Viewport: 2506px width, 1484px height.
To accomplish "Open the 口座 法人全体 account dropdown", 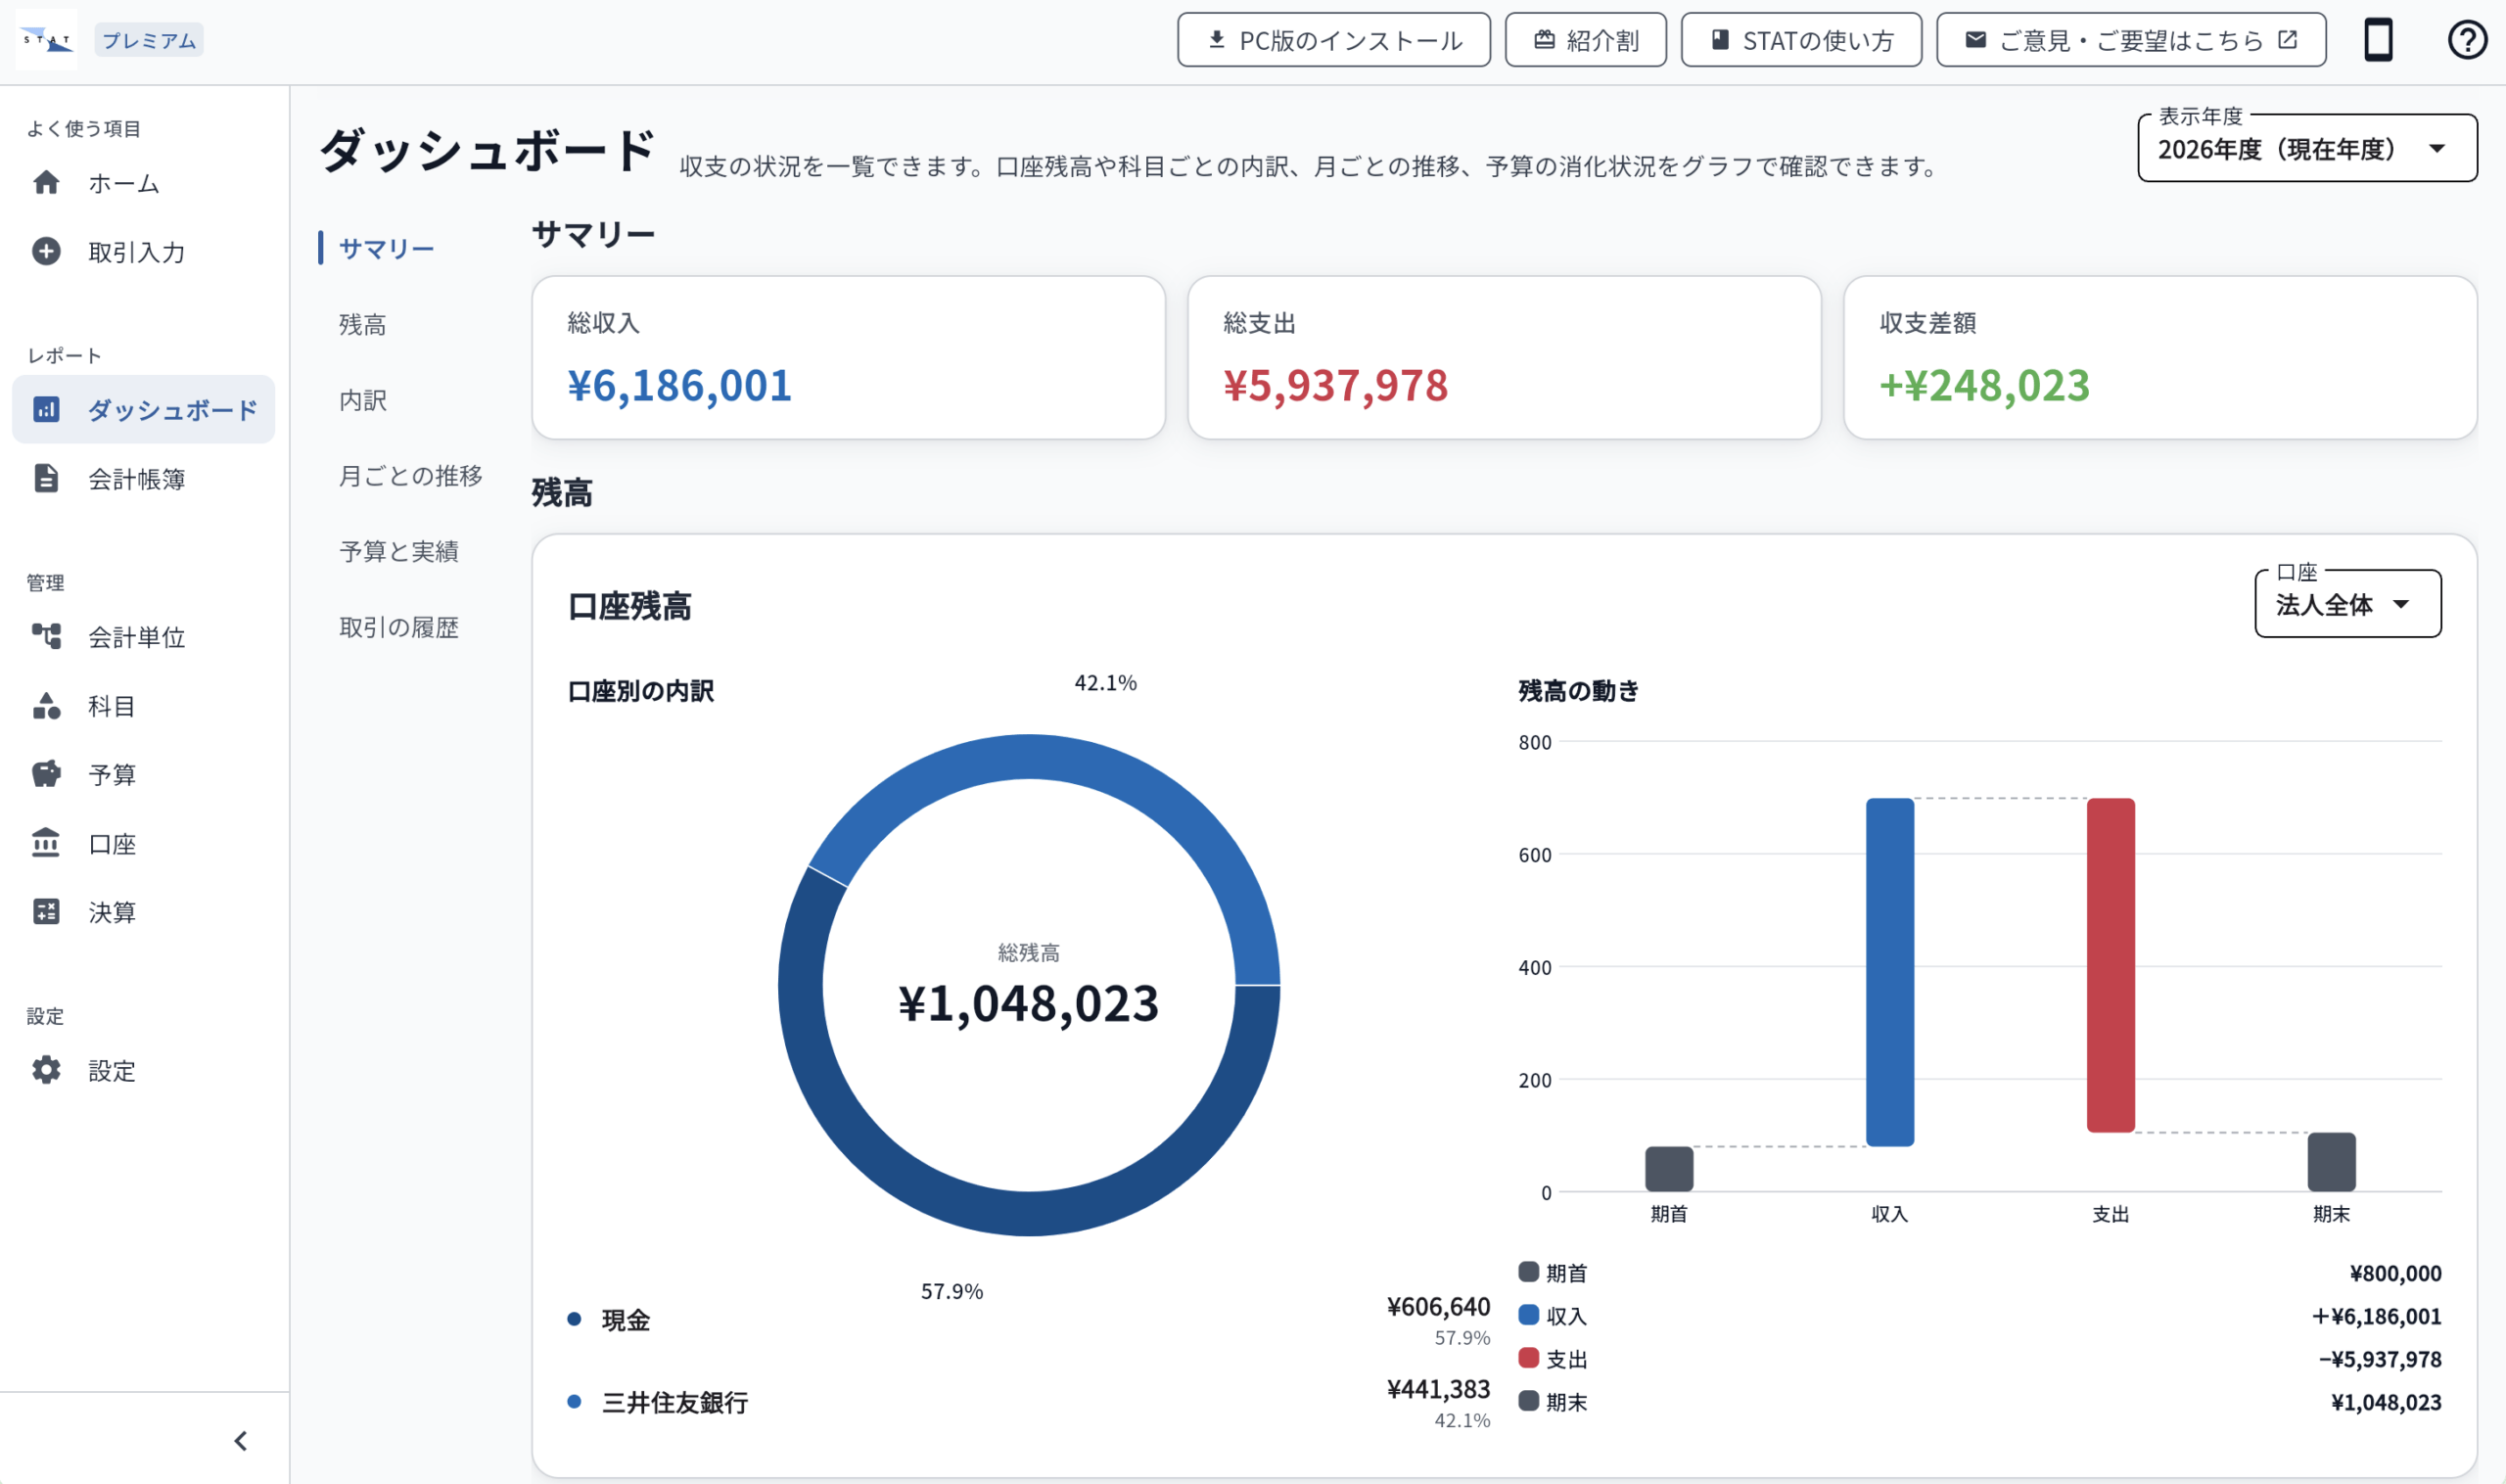I will [x=2347, y=604].
